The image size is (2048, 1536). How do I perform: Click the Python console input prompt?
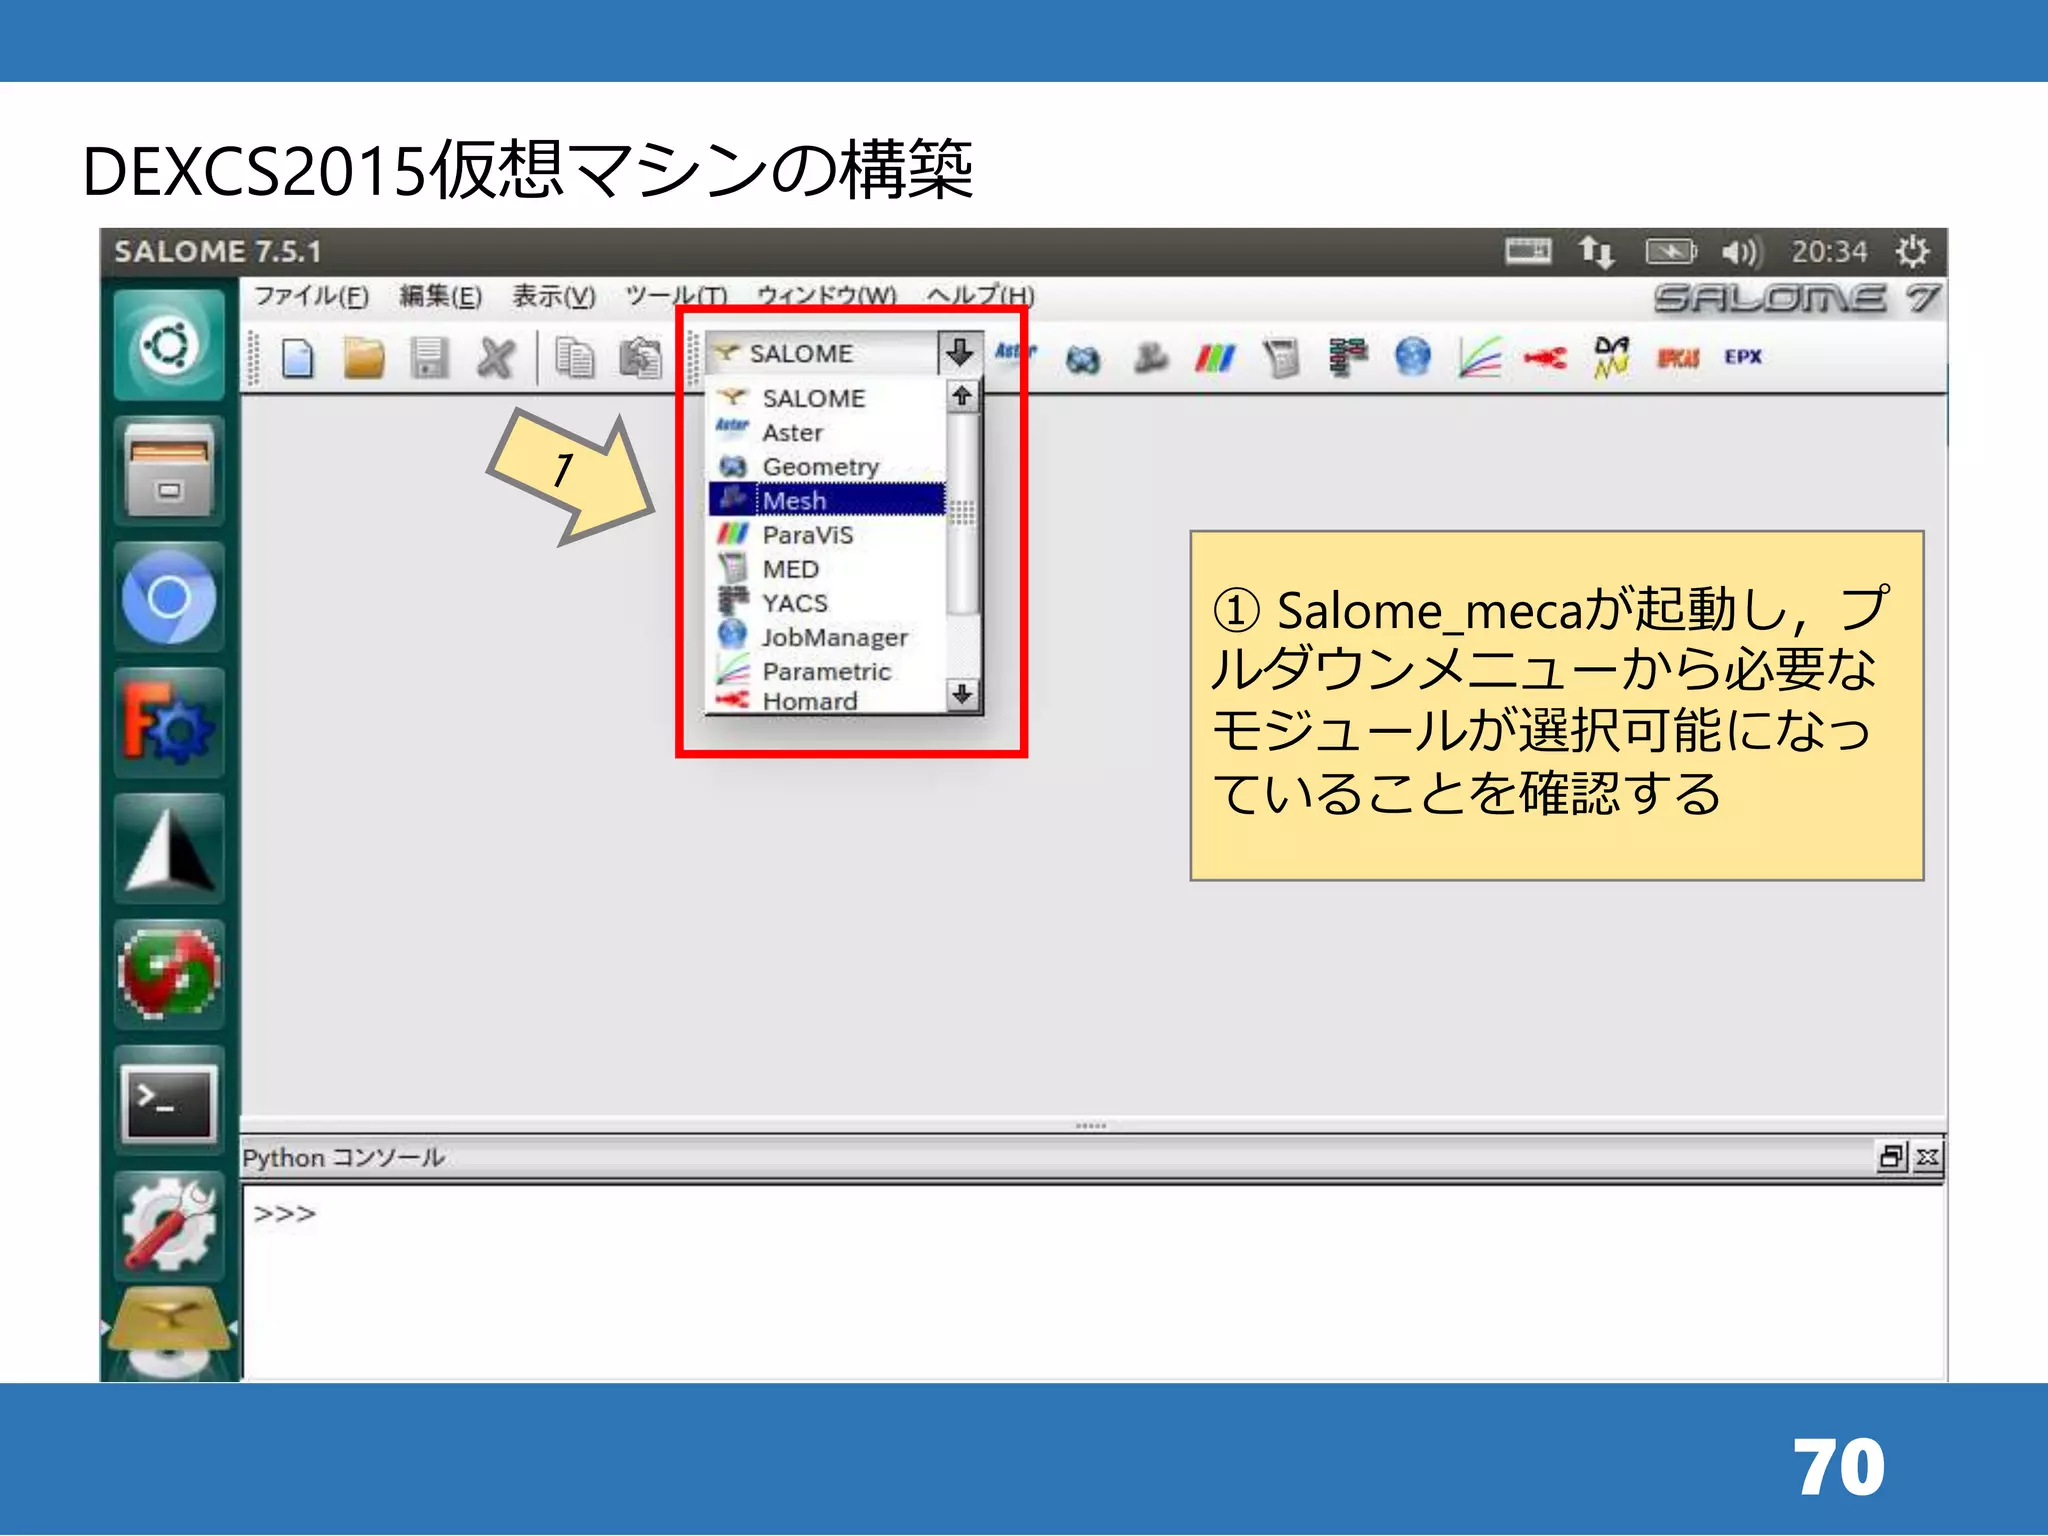click(285, 1213)
